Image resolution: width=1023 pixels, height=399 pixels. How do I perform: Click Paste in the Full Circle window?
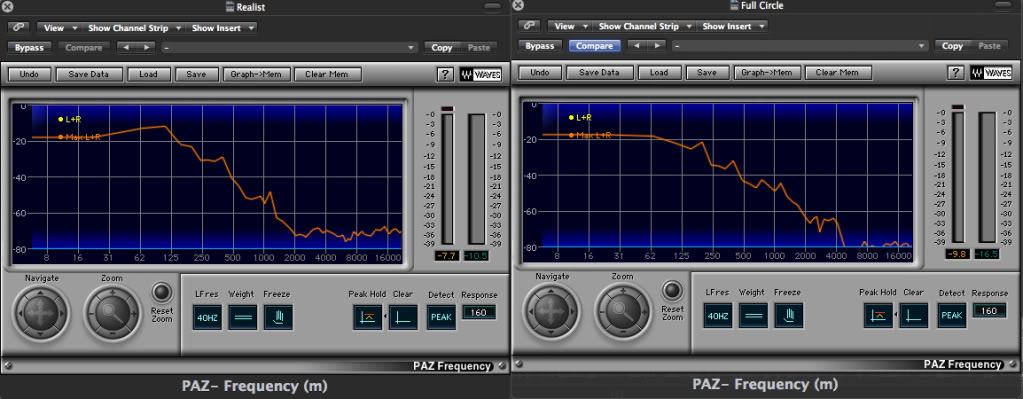[989, 46]
